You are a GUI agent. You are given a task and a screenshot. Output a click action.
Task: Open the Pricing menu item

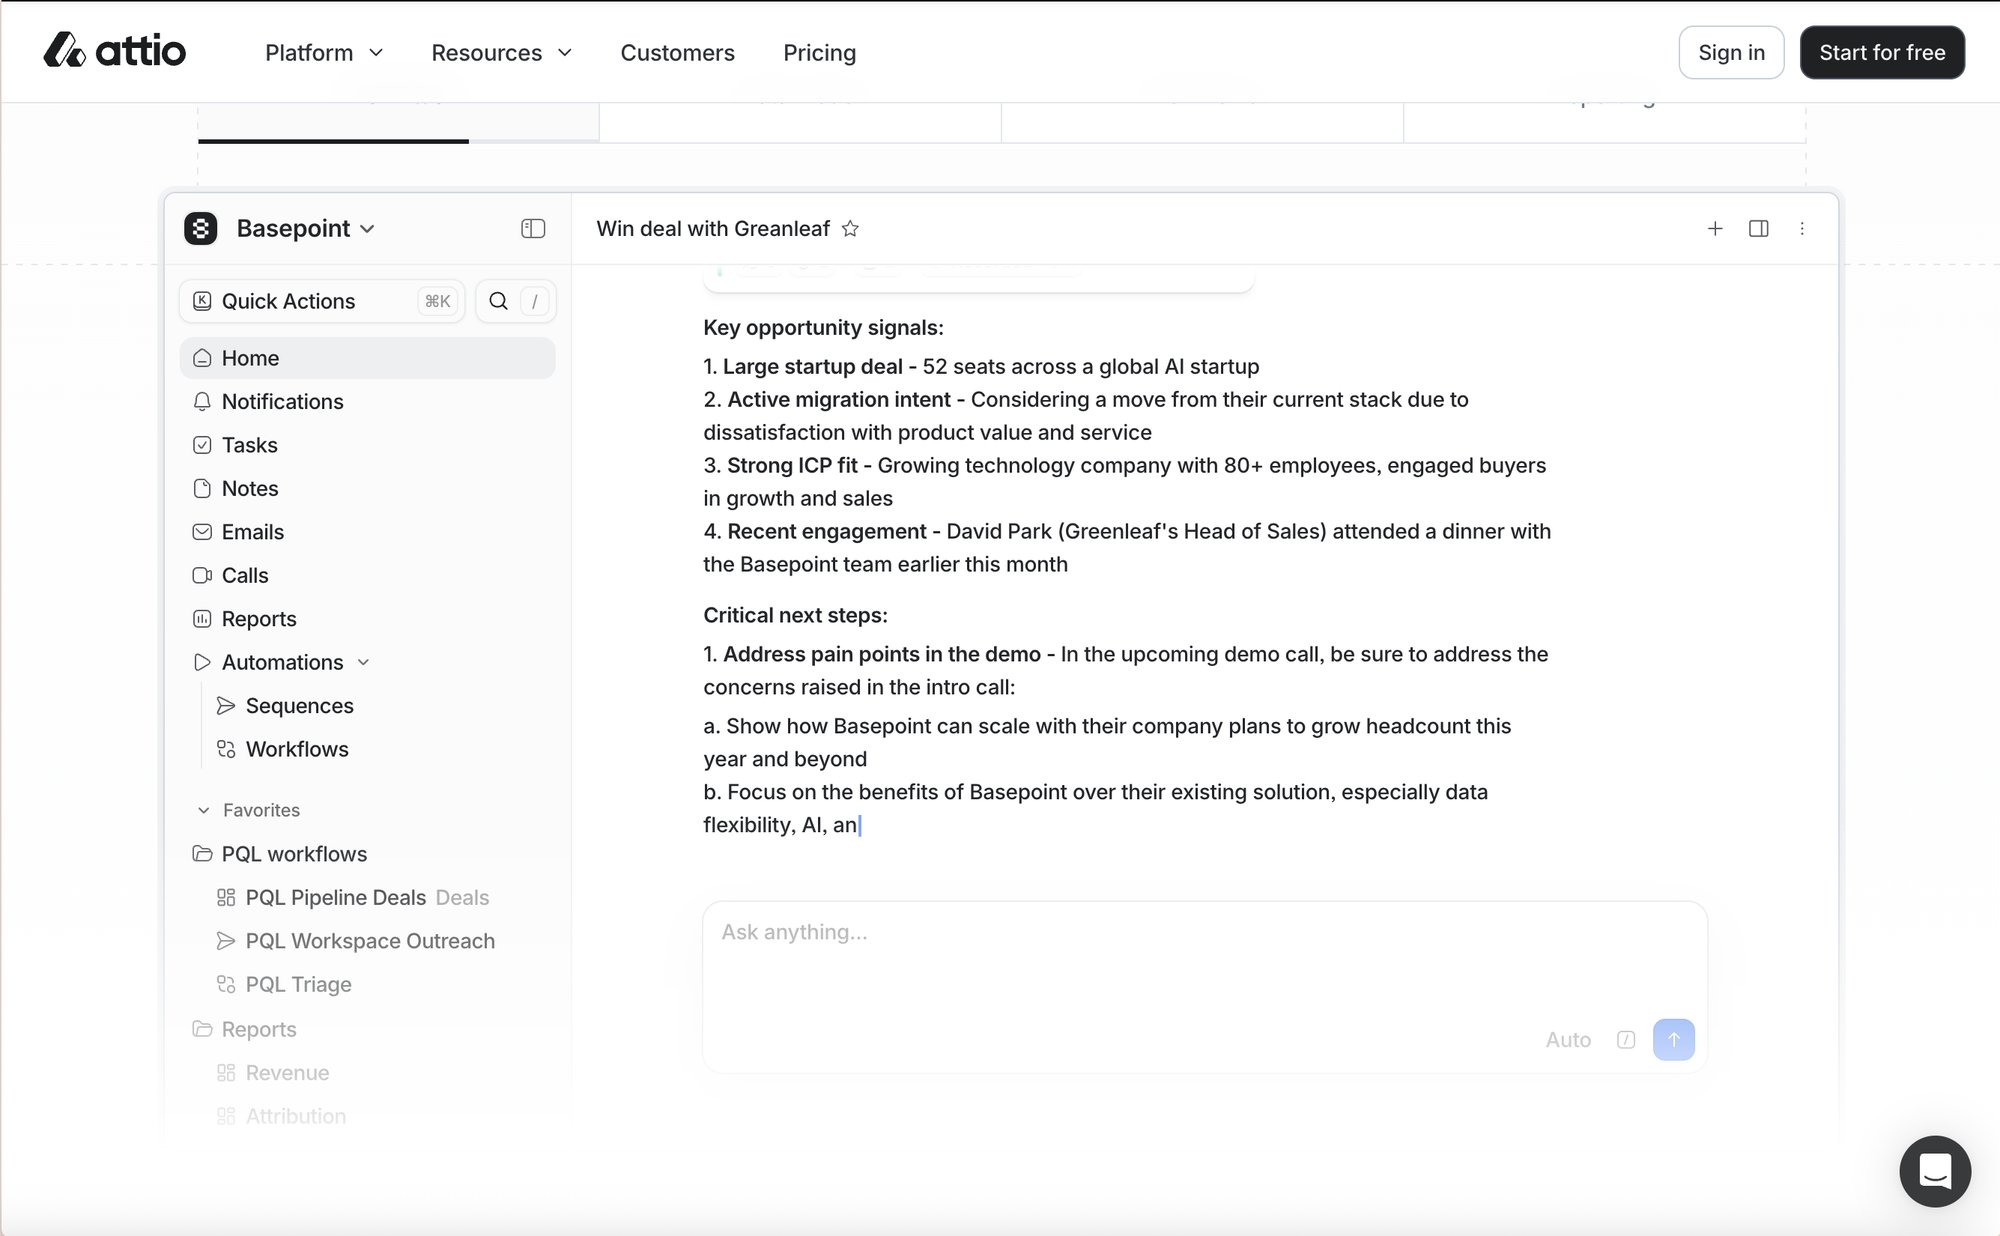[x=819, y=52]
